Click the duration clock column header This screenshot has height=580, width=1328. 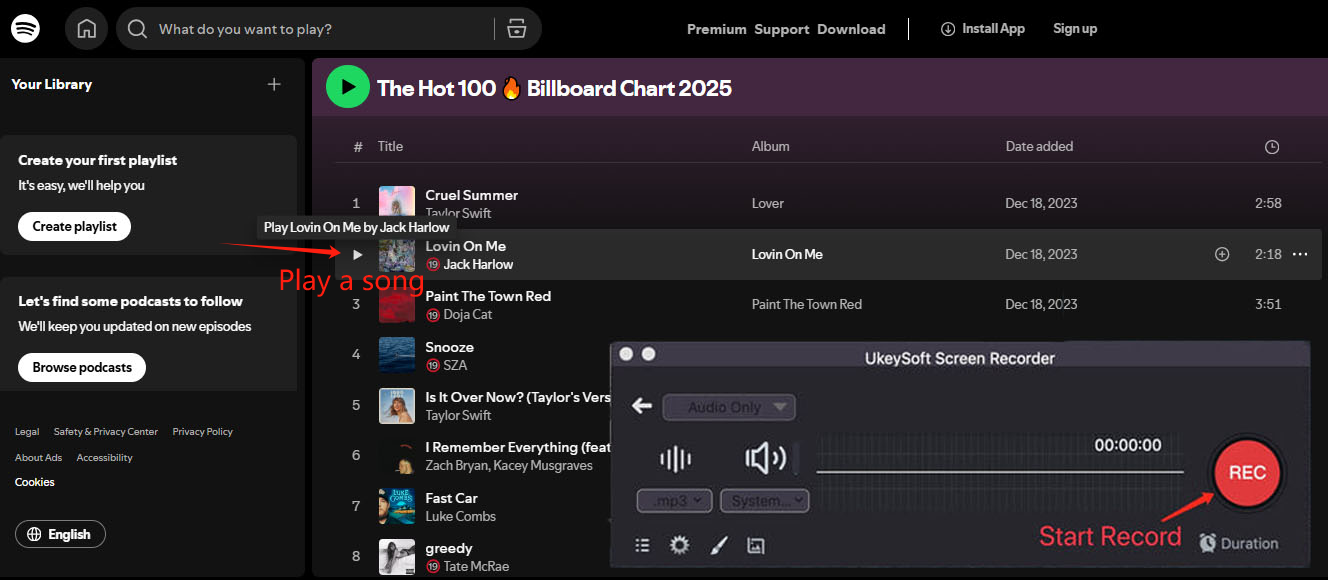[1272, 147]
